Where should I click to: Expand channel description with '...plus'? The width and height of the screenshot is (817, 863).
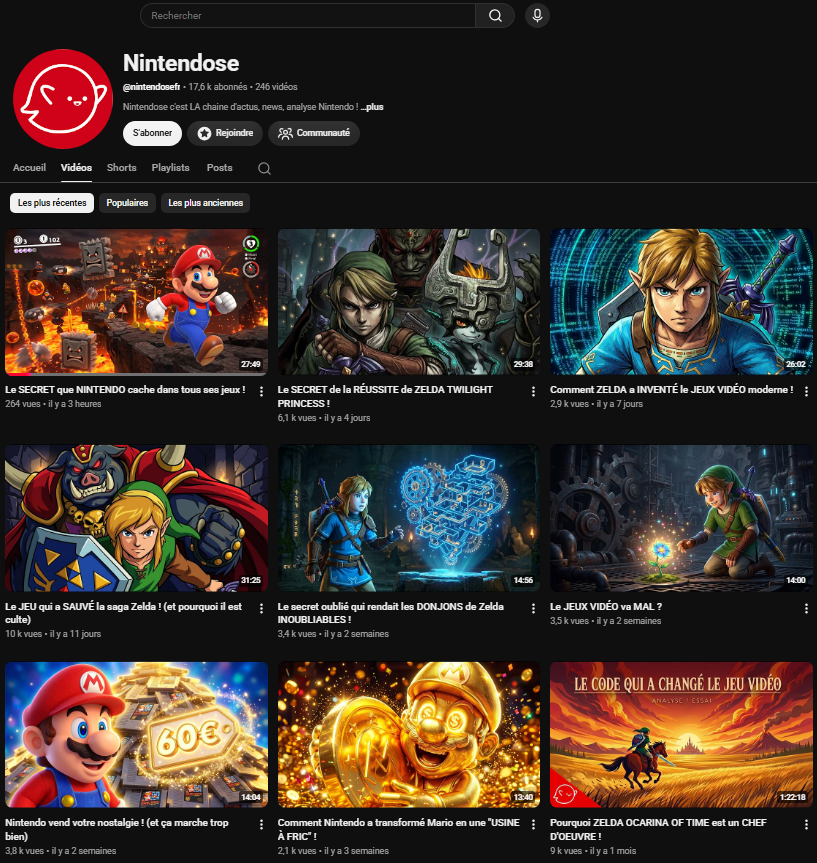click(x=372, y=107)
